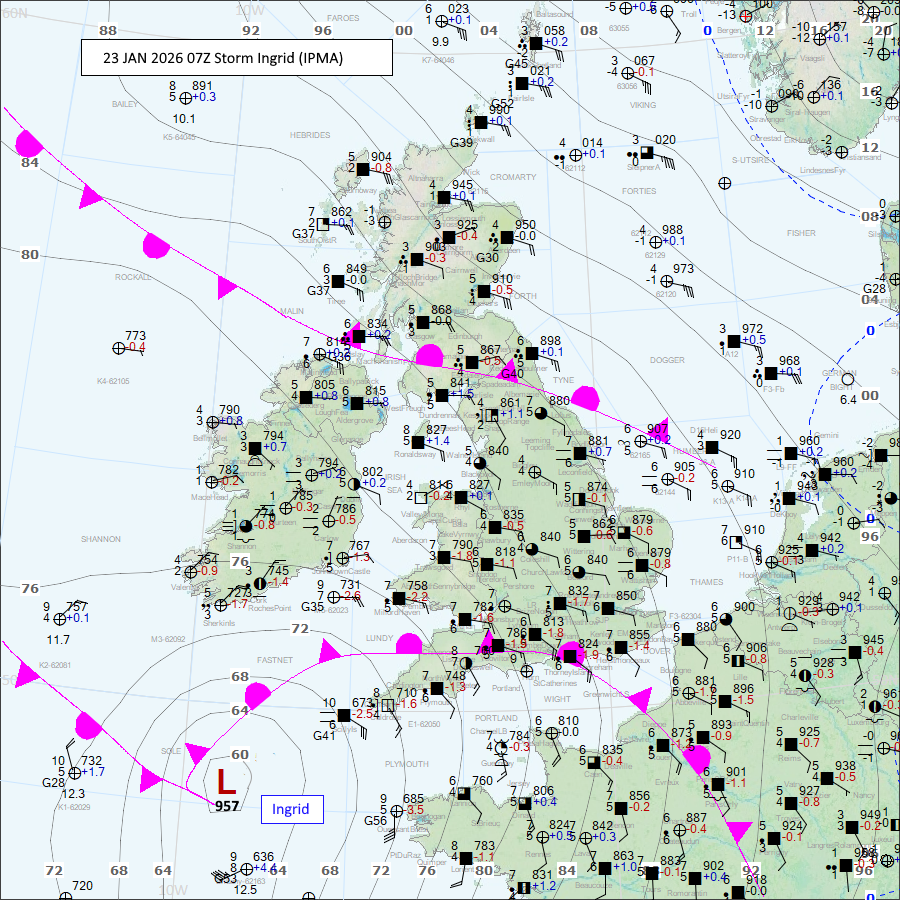This screenshot has width=900, height=900.
Task: Click the SHANNON sea area label
Action: coord(100,538)
